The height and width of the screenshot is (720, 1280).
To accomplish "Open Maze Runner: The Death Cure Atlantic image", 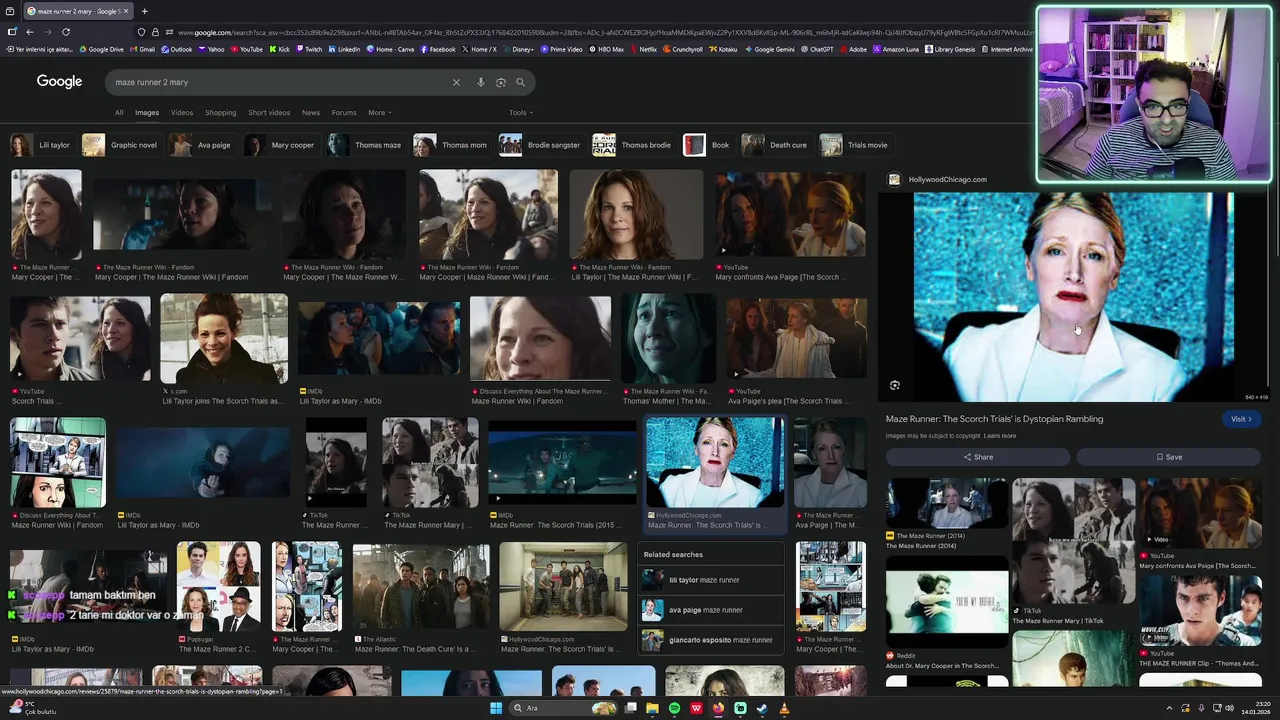I will coord(421,588).
